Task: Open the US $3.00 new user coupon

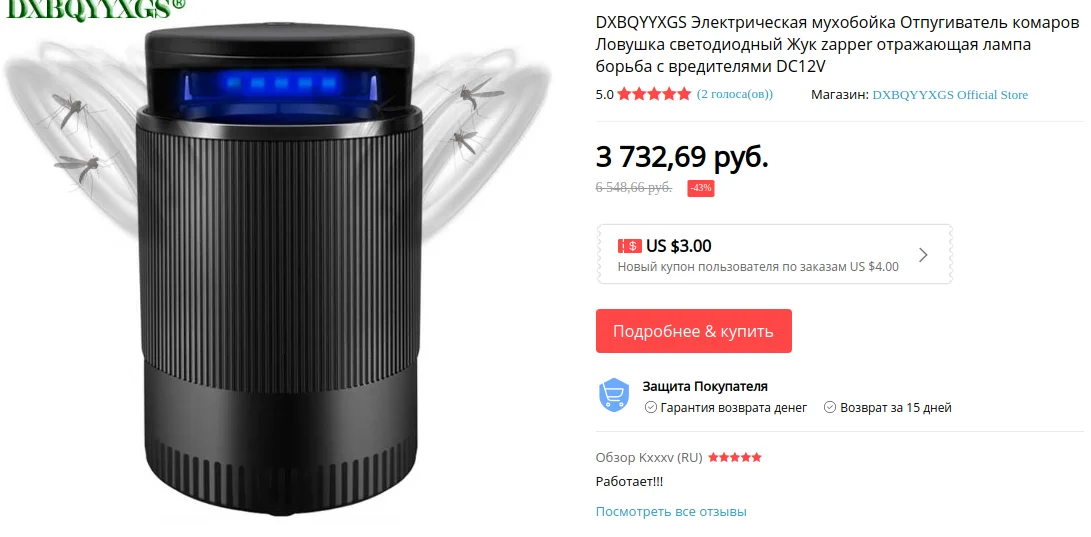Action: pos(774,254)
